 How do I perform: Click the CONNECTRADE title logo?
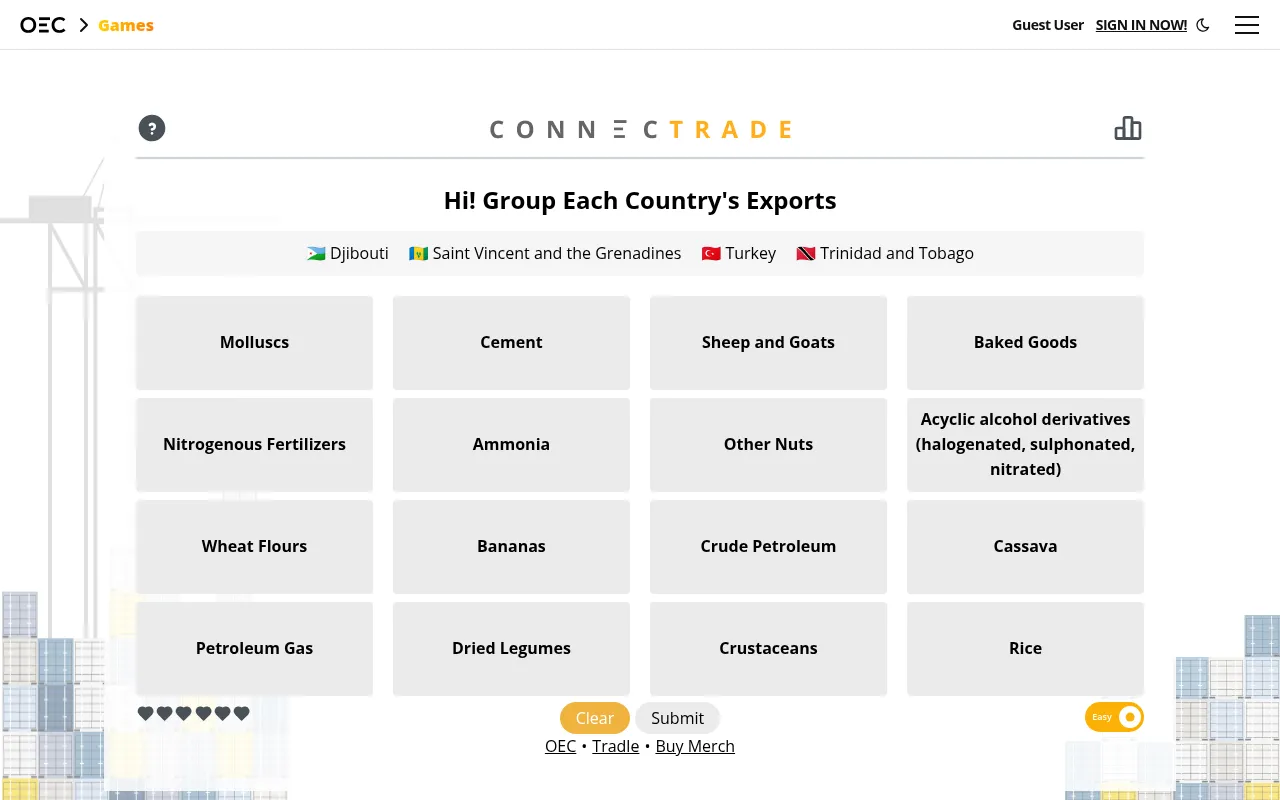coord(640,129)
